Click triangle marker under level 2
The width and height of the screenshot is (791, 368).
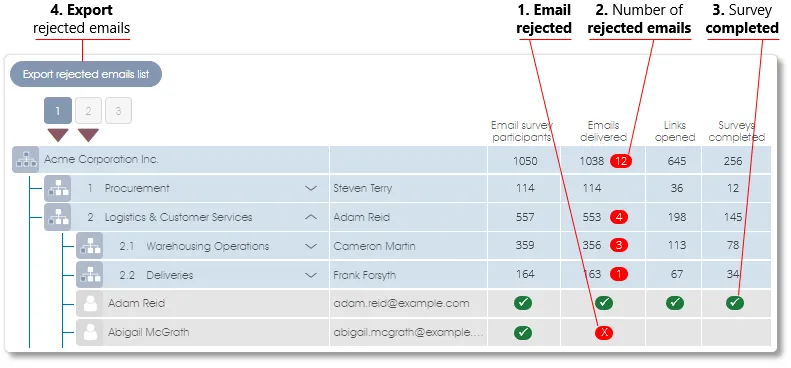point(88,135)
